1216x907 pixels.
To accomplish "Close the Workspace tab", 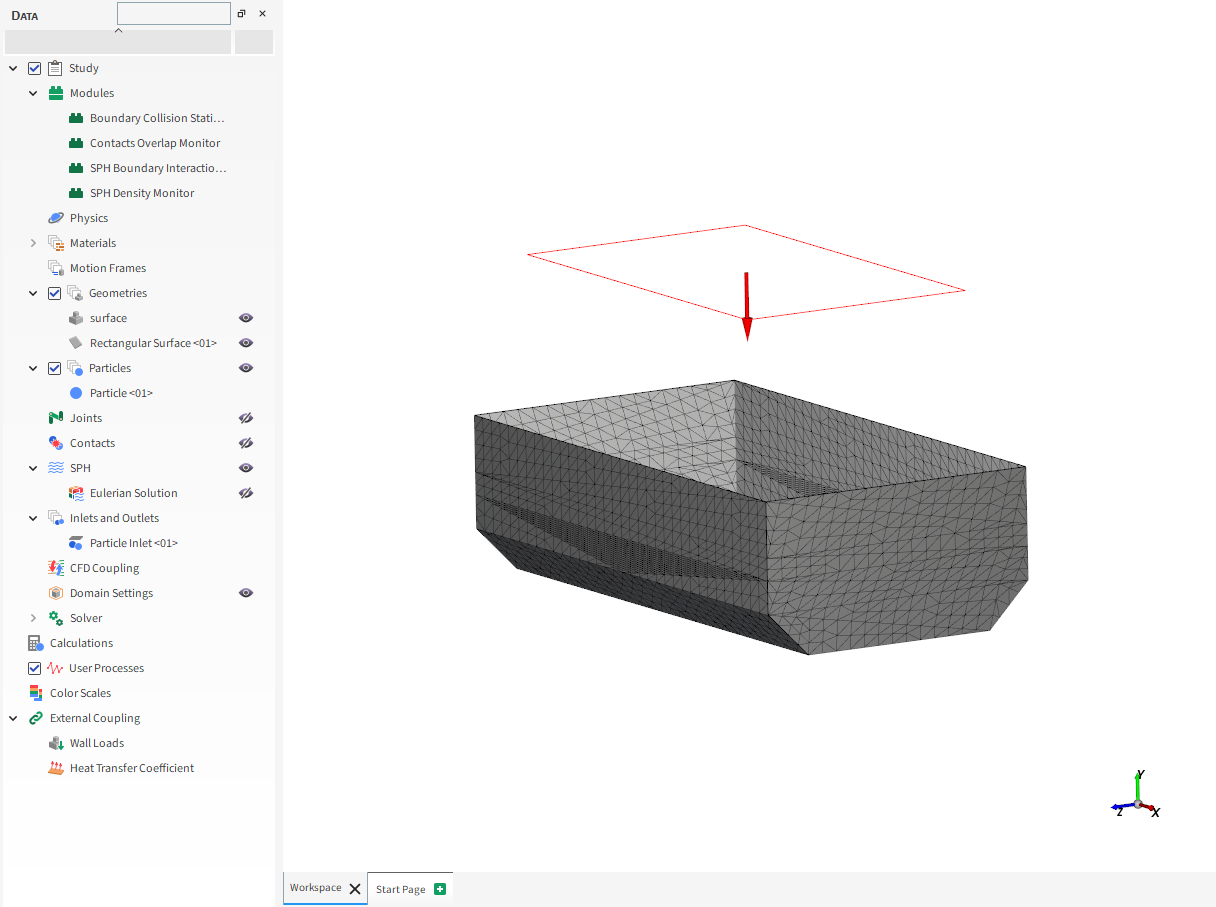I will [355, 888].
